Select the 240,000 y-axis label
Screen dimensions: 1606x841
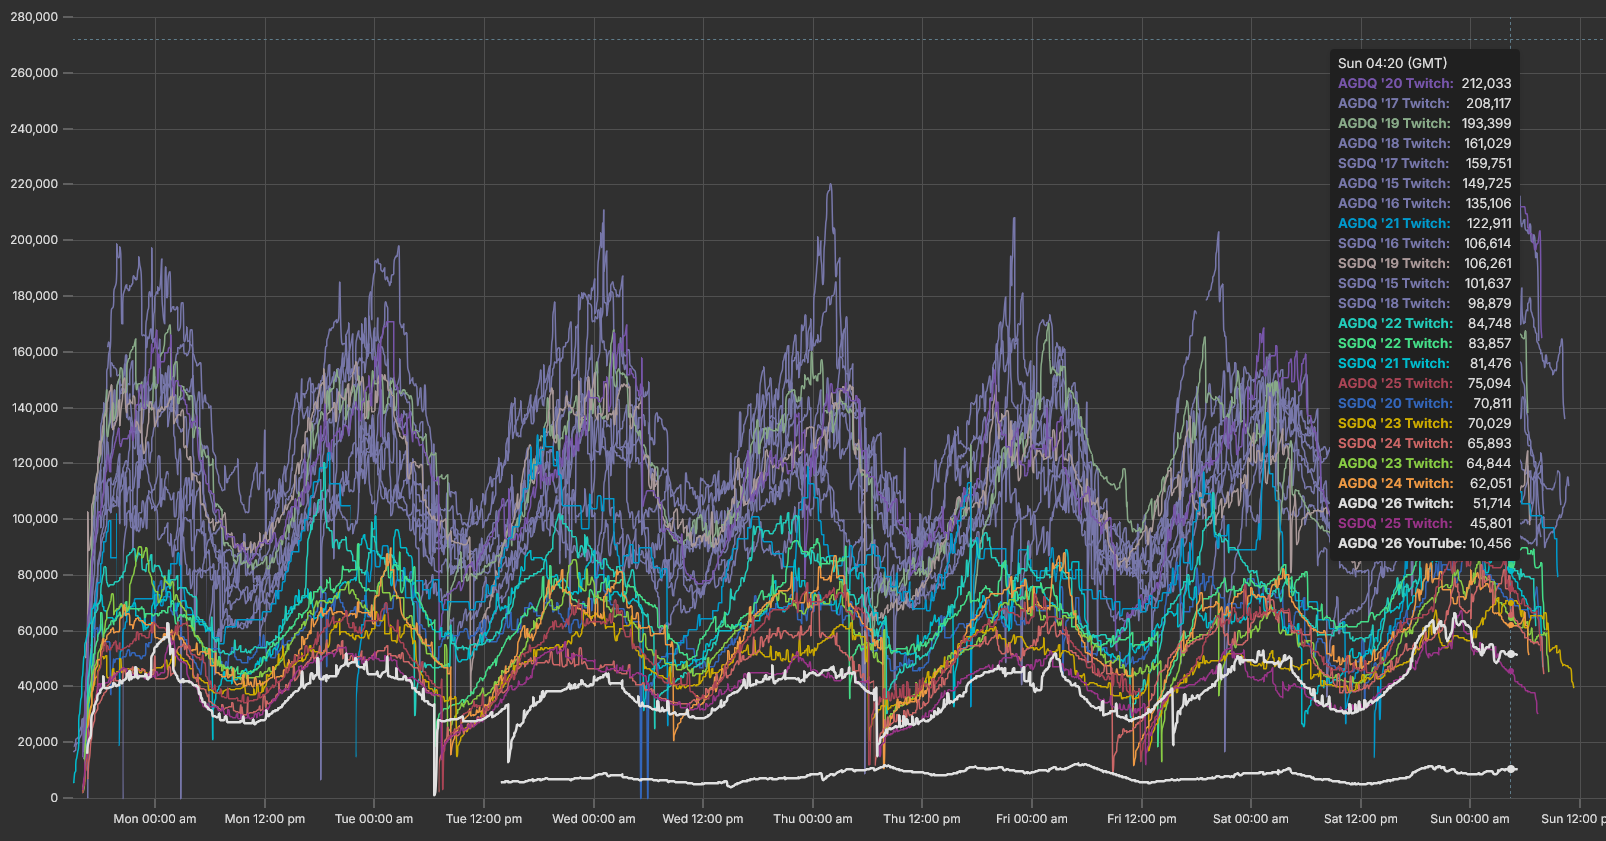pyautogui.click(x=34, y=129)
